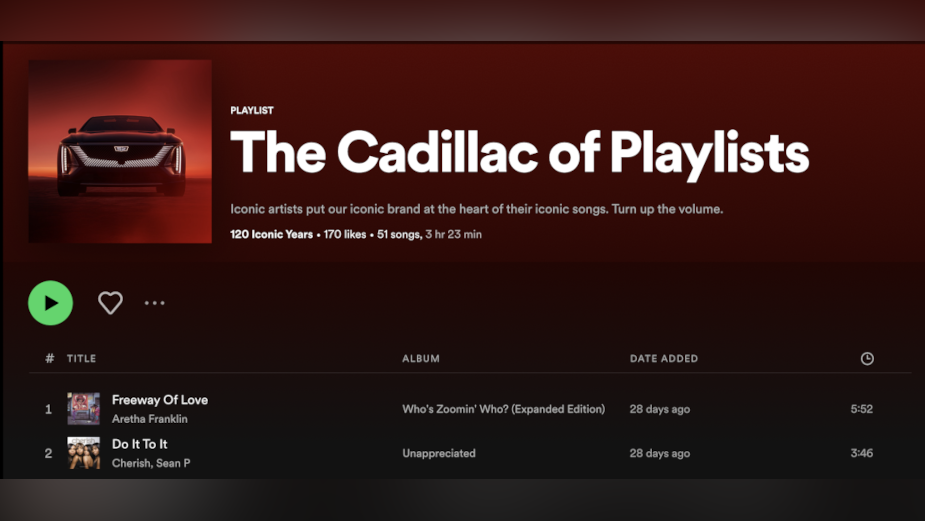Click the Do It To It album thumbnail
The image size is (925, 521).
(x=83, y=453)
